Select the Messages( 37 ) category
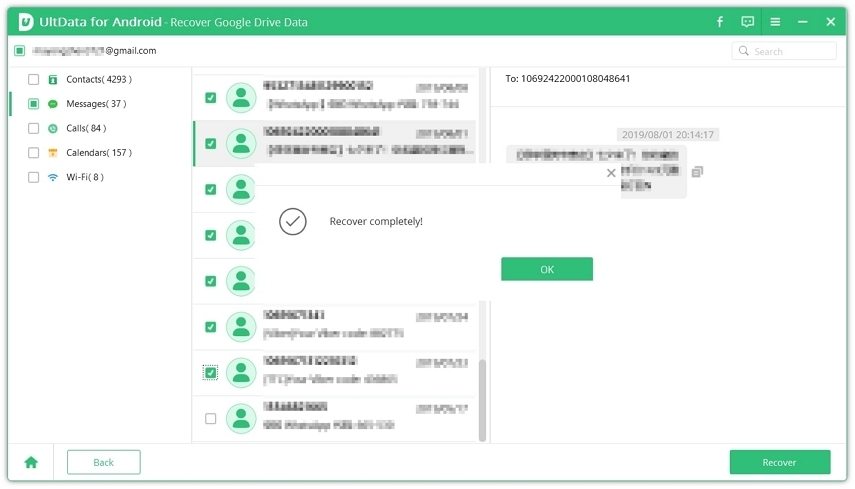This screenshot has width=855, height=489. 96,104
